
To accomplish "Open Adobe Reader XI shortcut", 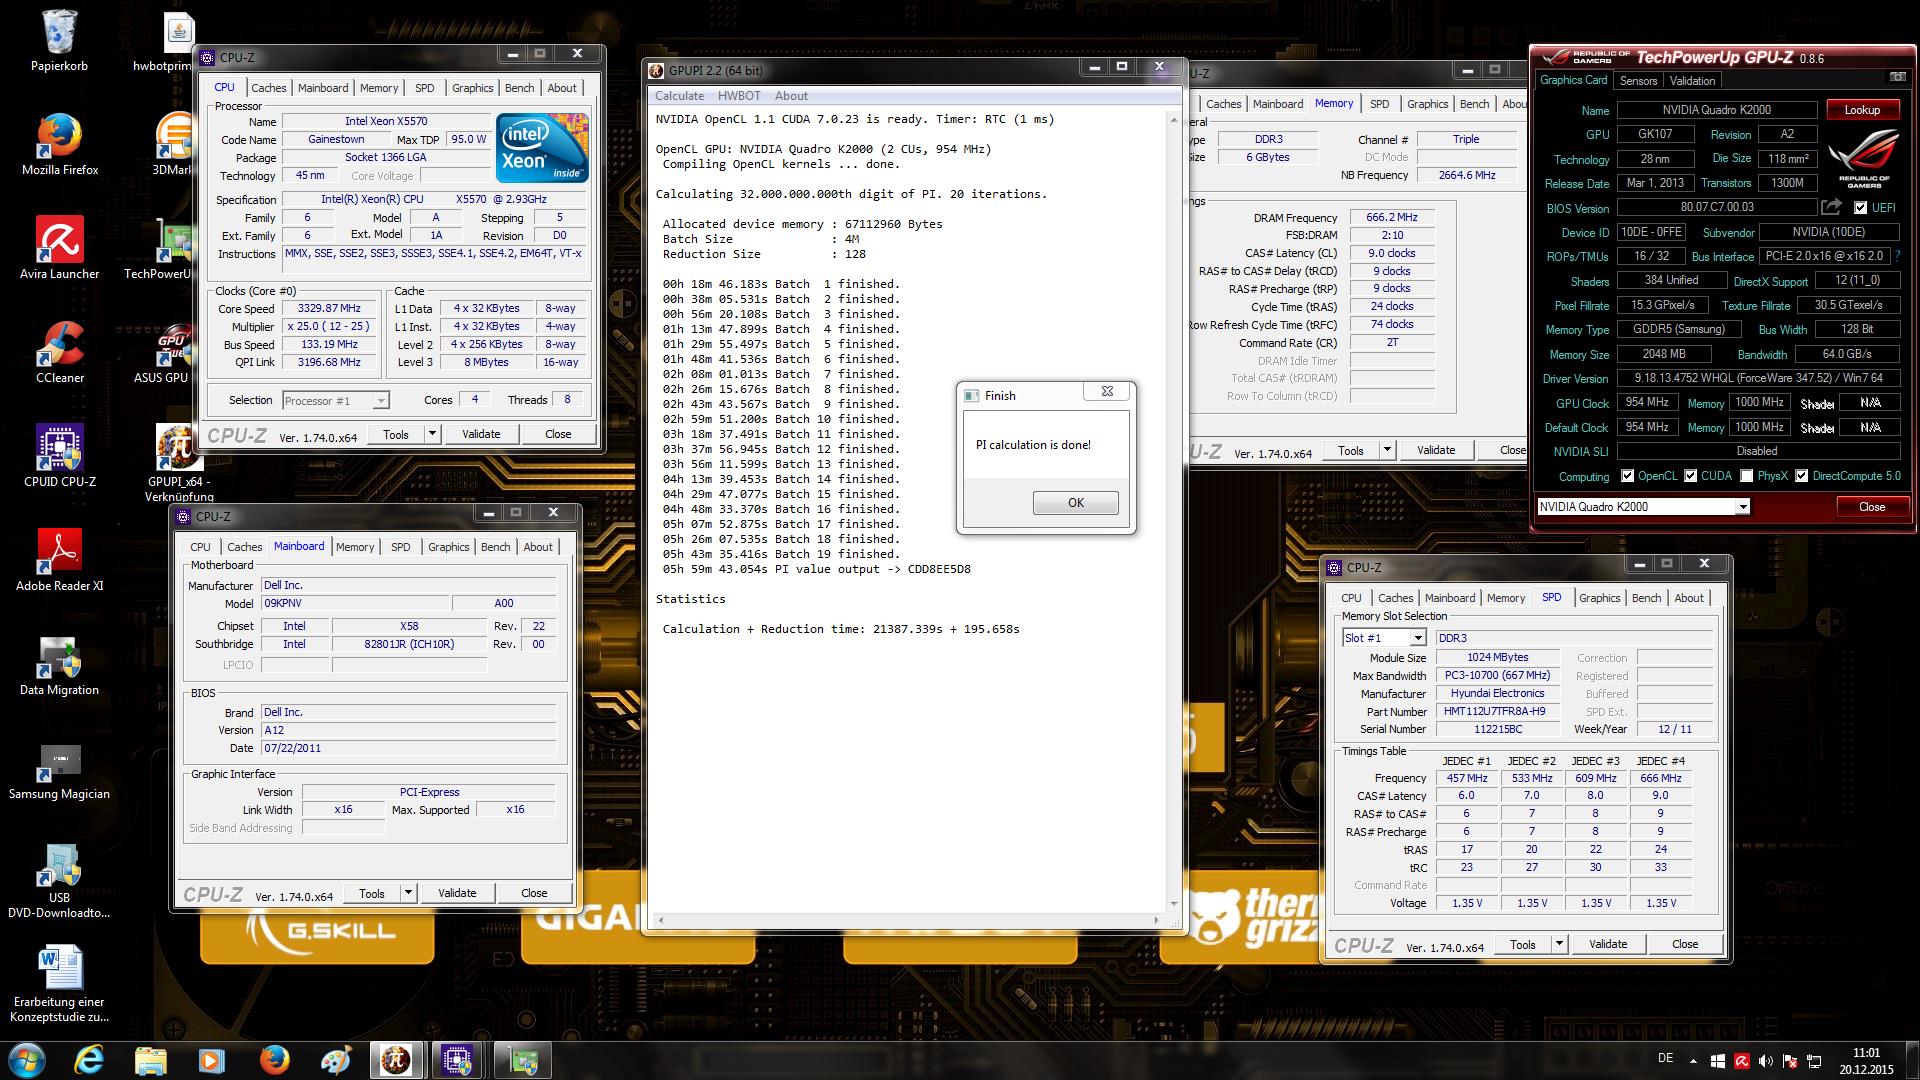I will (60, 562).
